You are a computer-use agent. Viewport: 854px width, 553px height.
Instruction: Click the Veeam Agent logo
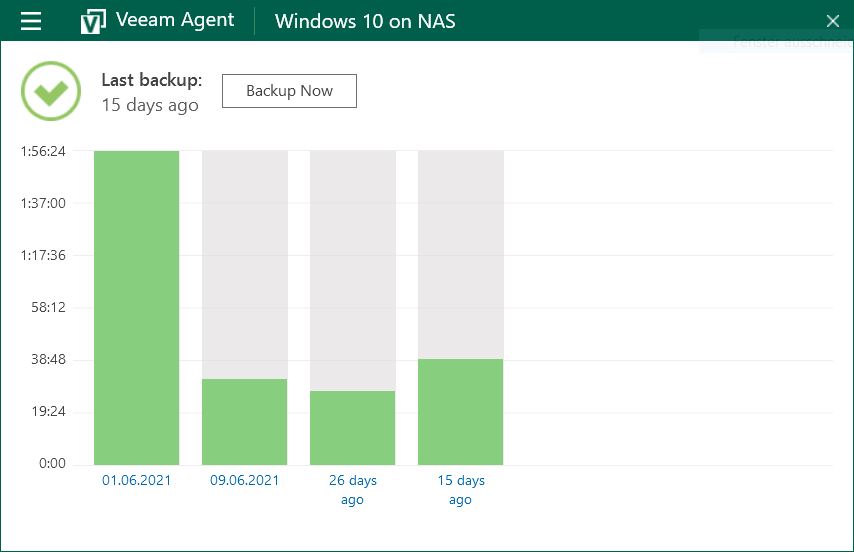point(93,22)
